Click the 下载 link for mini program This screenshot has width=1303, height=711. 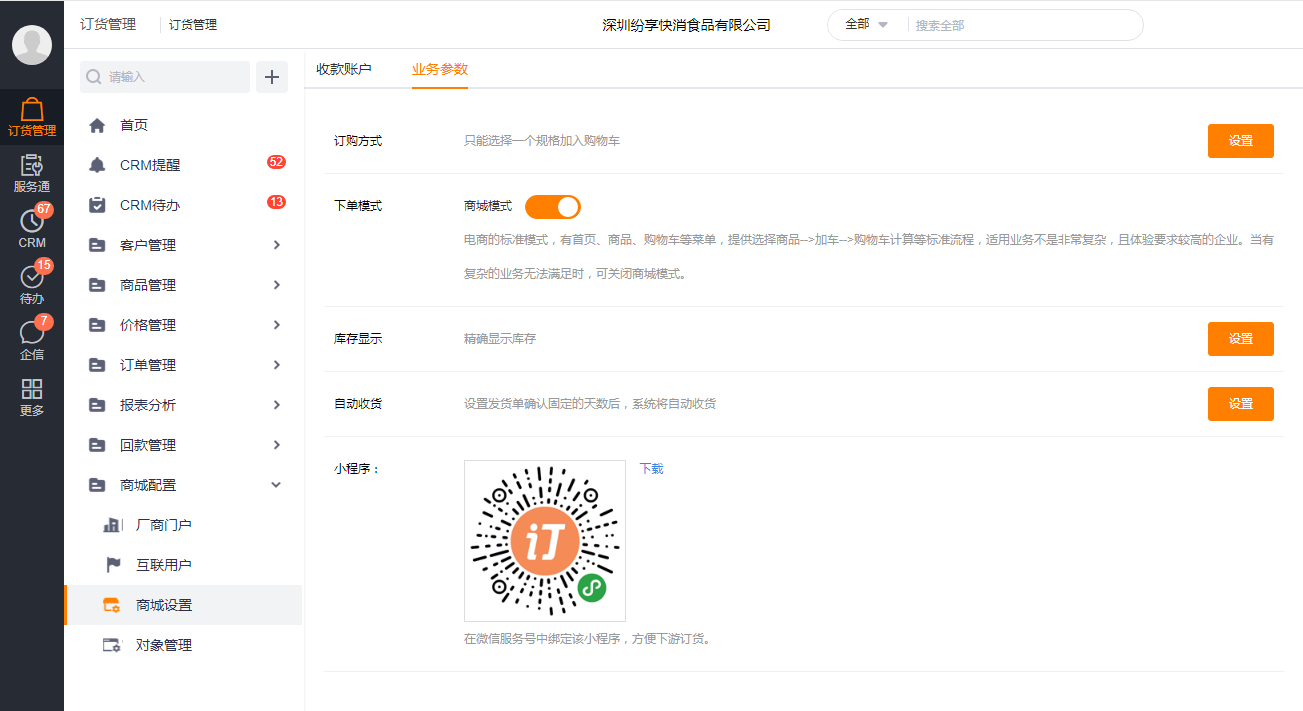coord(652,468)
